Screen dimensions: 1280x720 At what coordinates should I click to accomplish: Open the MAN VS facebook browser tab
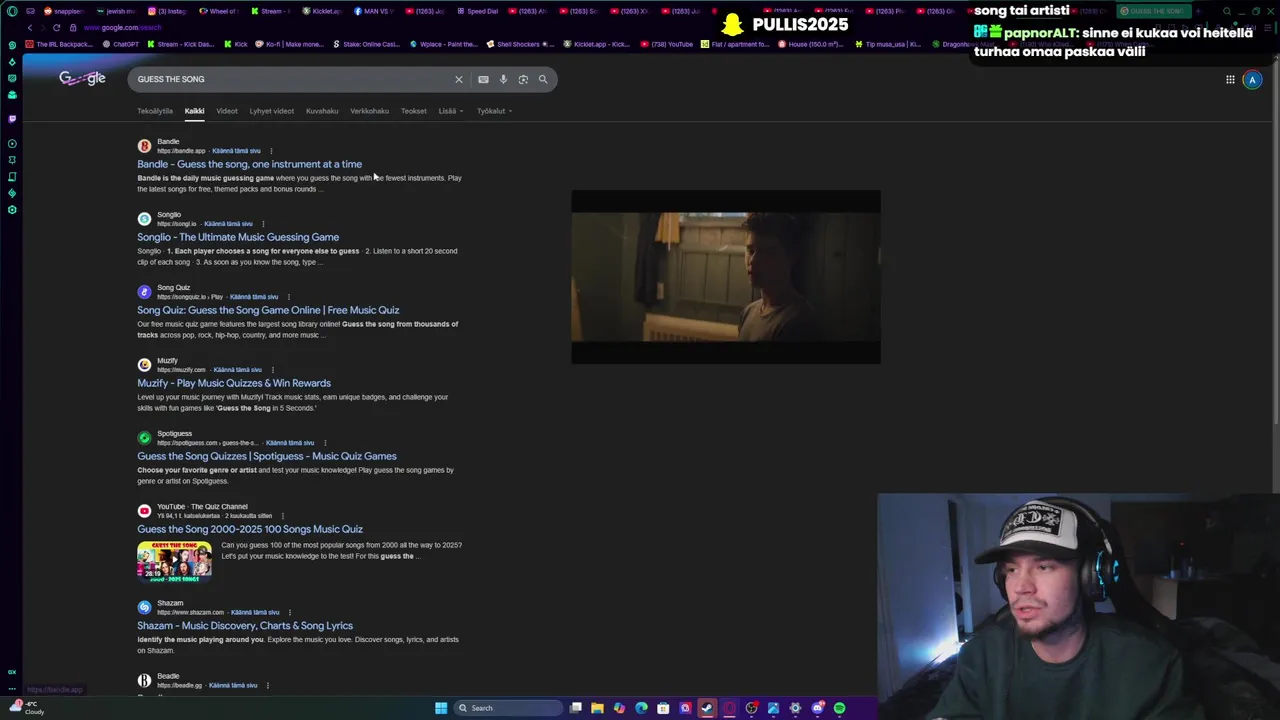[375, 11]
